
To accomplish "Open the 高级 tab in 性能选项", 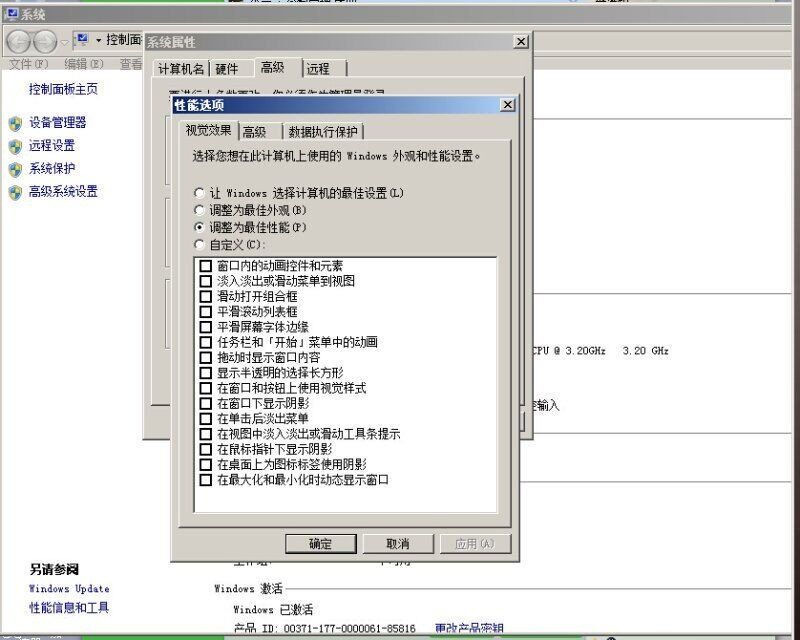I will coord(255,132).
